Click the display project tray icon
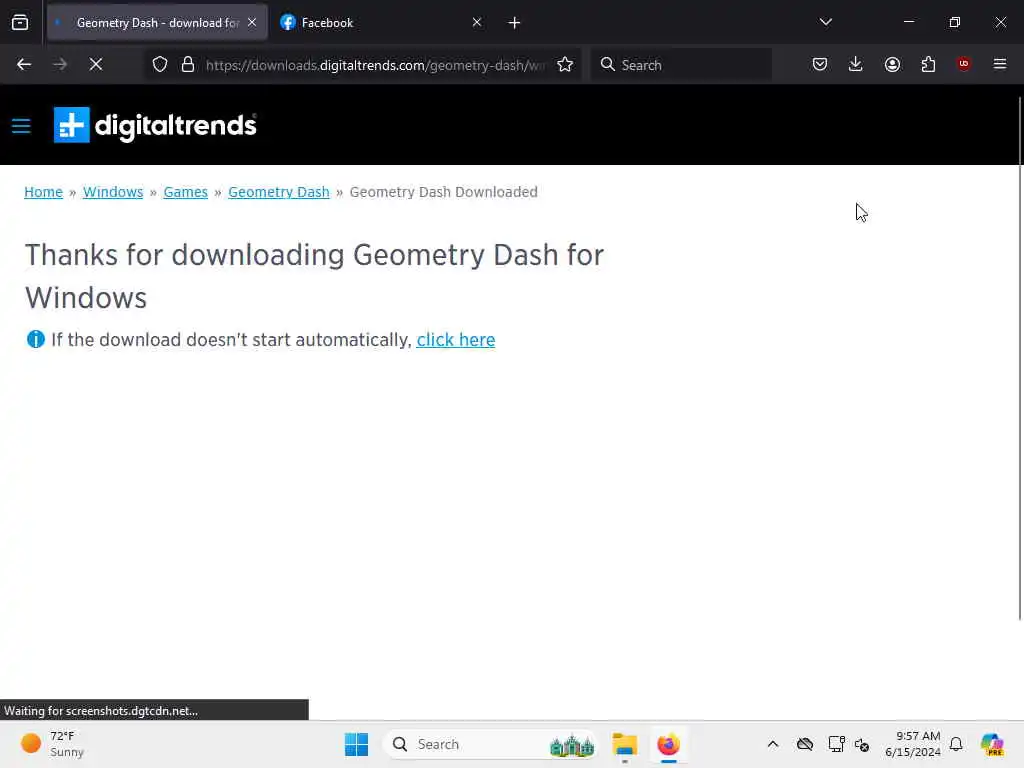1024x768 pixels. pyautogui.click(x=836, y=744)
